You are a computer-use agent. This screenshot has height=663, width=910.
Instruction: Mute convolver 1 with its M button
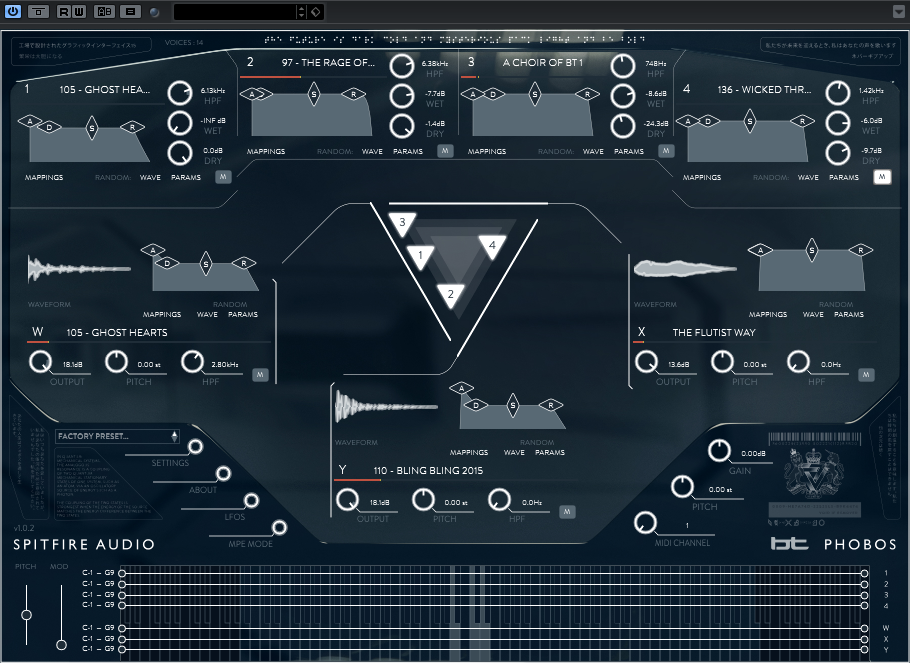pyautogui.click(x=223, y=177)
